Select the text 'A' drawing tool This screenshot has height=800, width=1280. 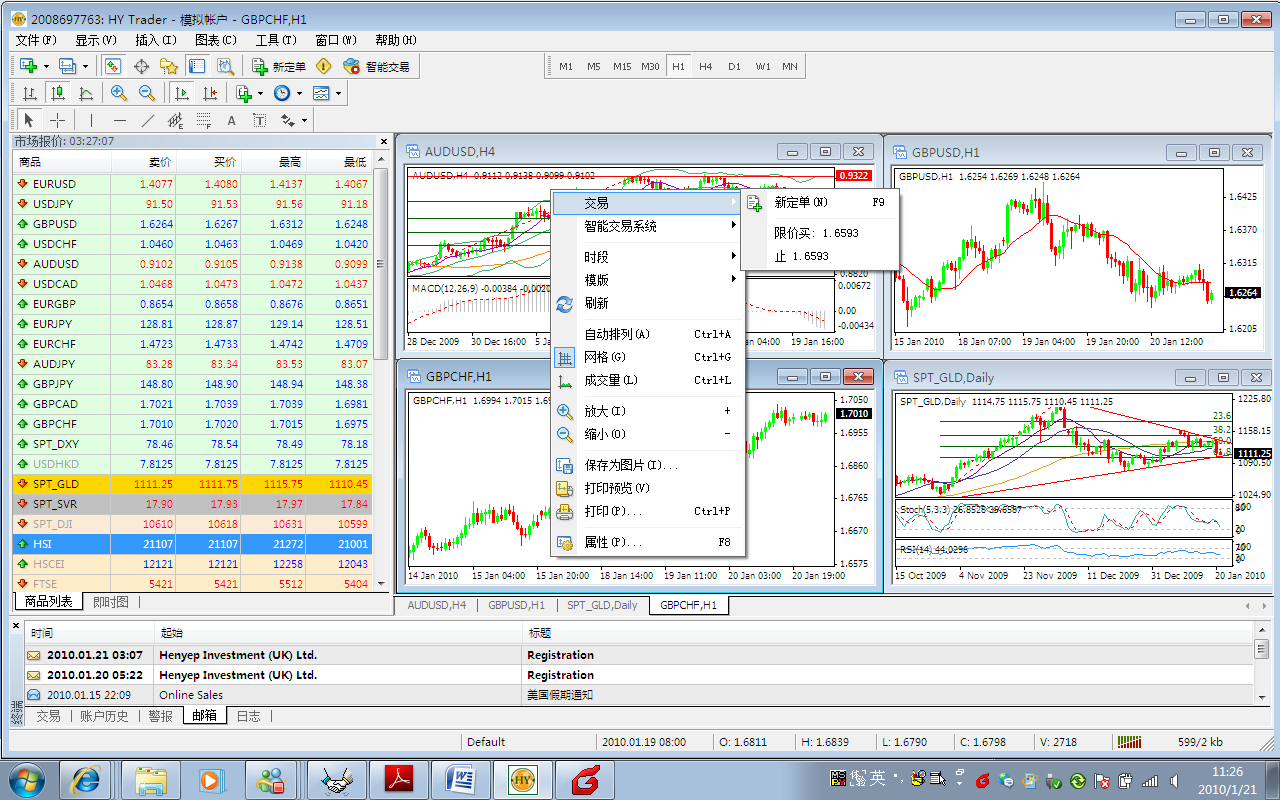[231, 120]
